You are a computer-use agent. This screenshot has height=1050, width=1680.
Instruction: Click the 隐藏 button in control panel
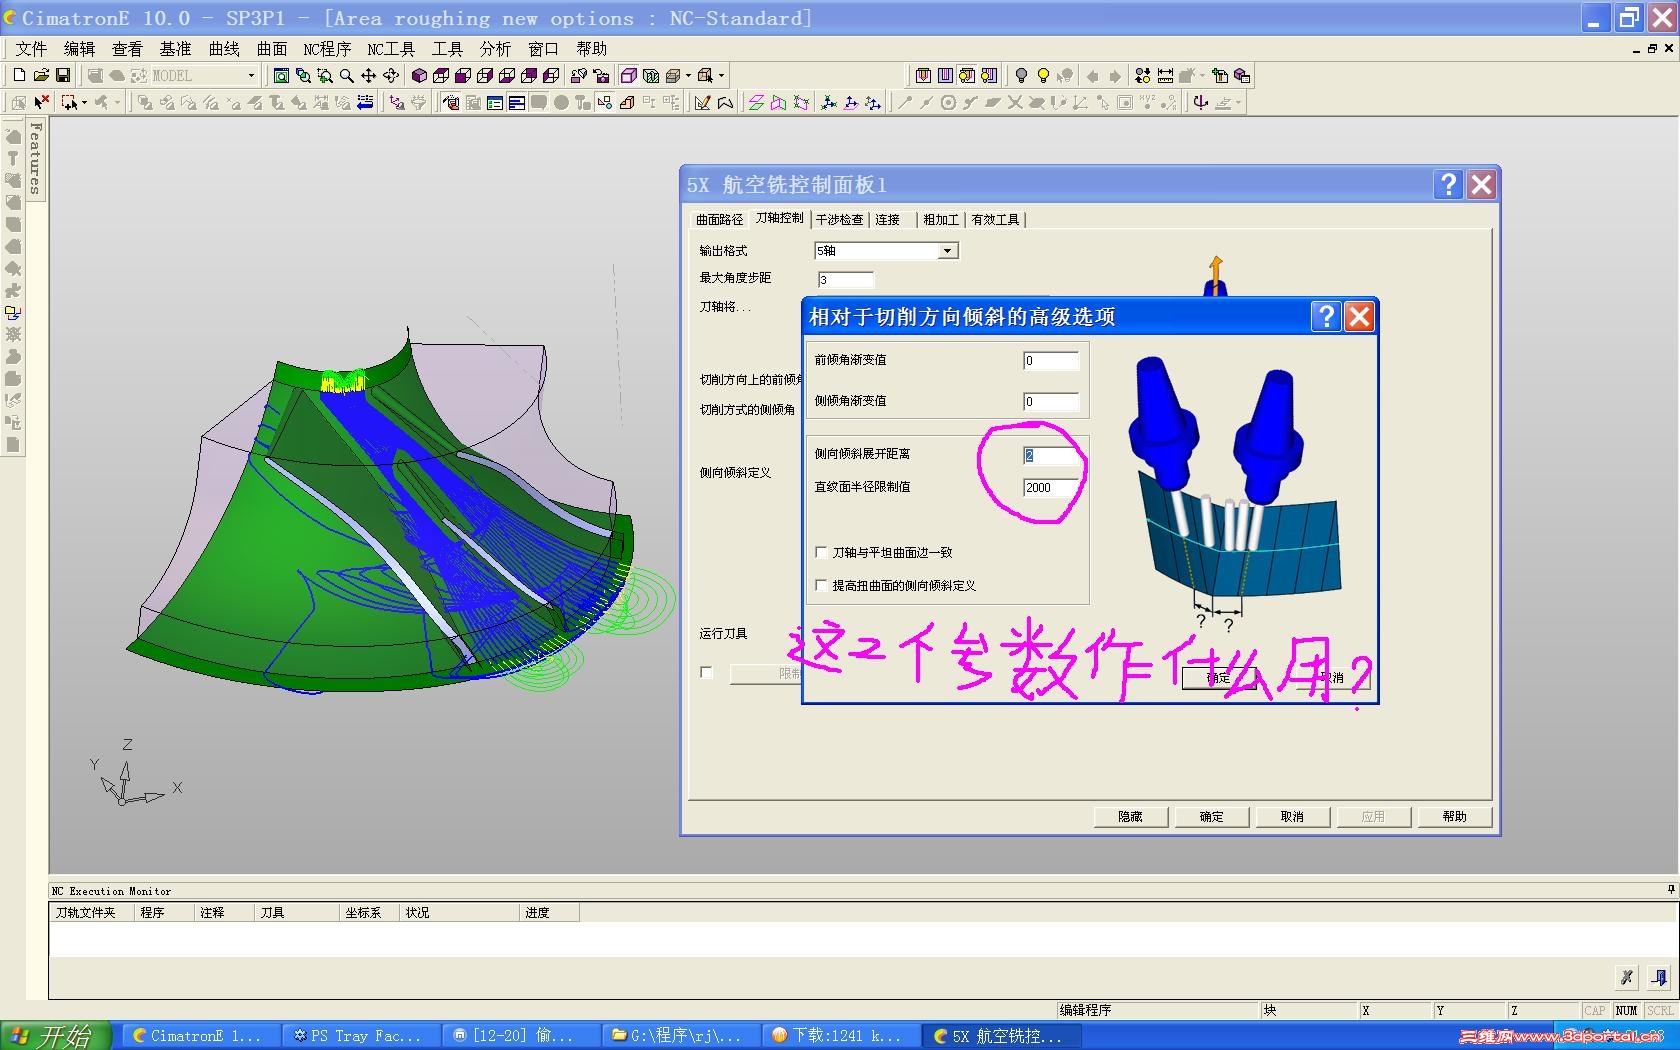coord(1131,817)
